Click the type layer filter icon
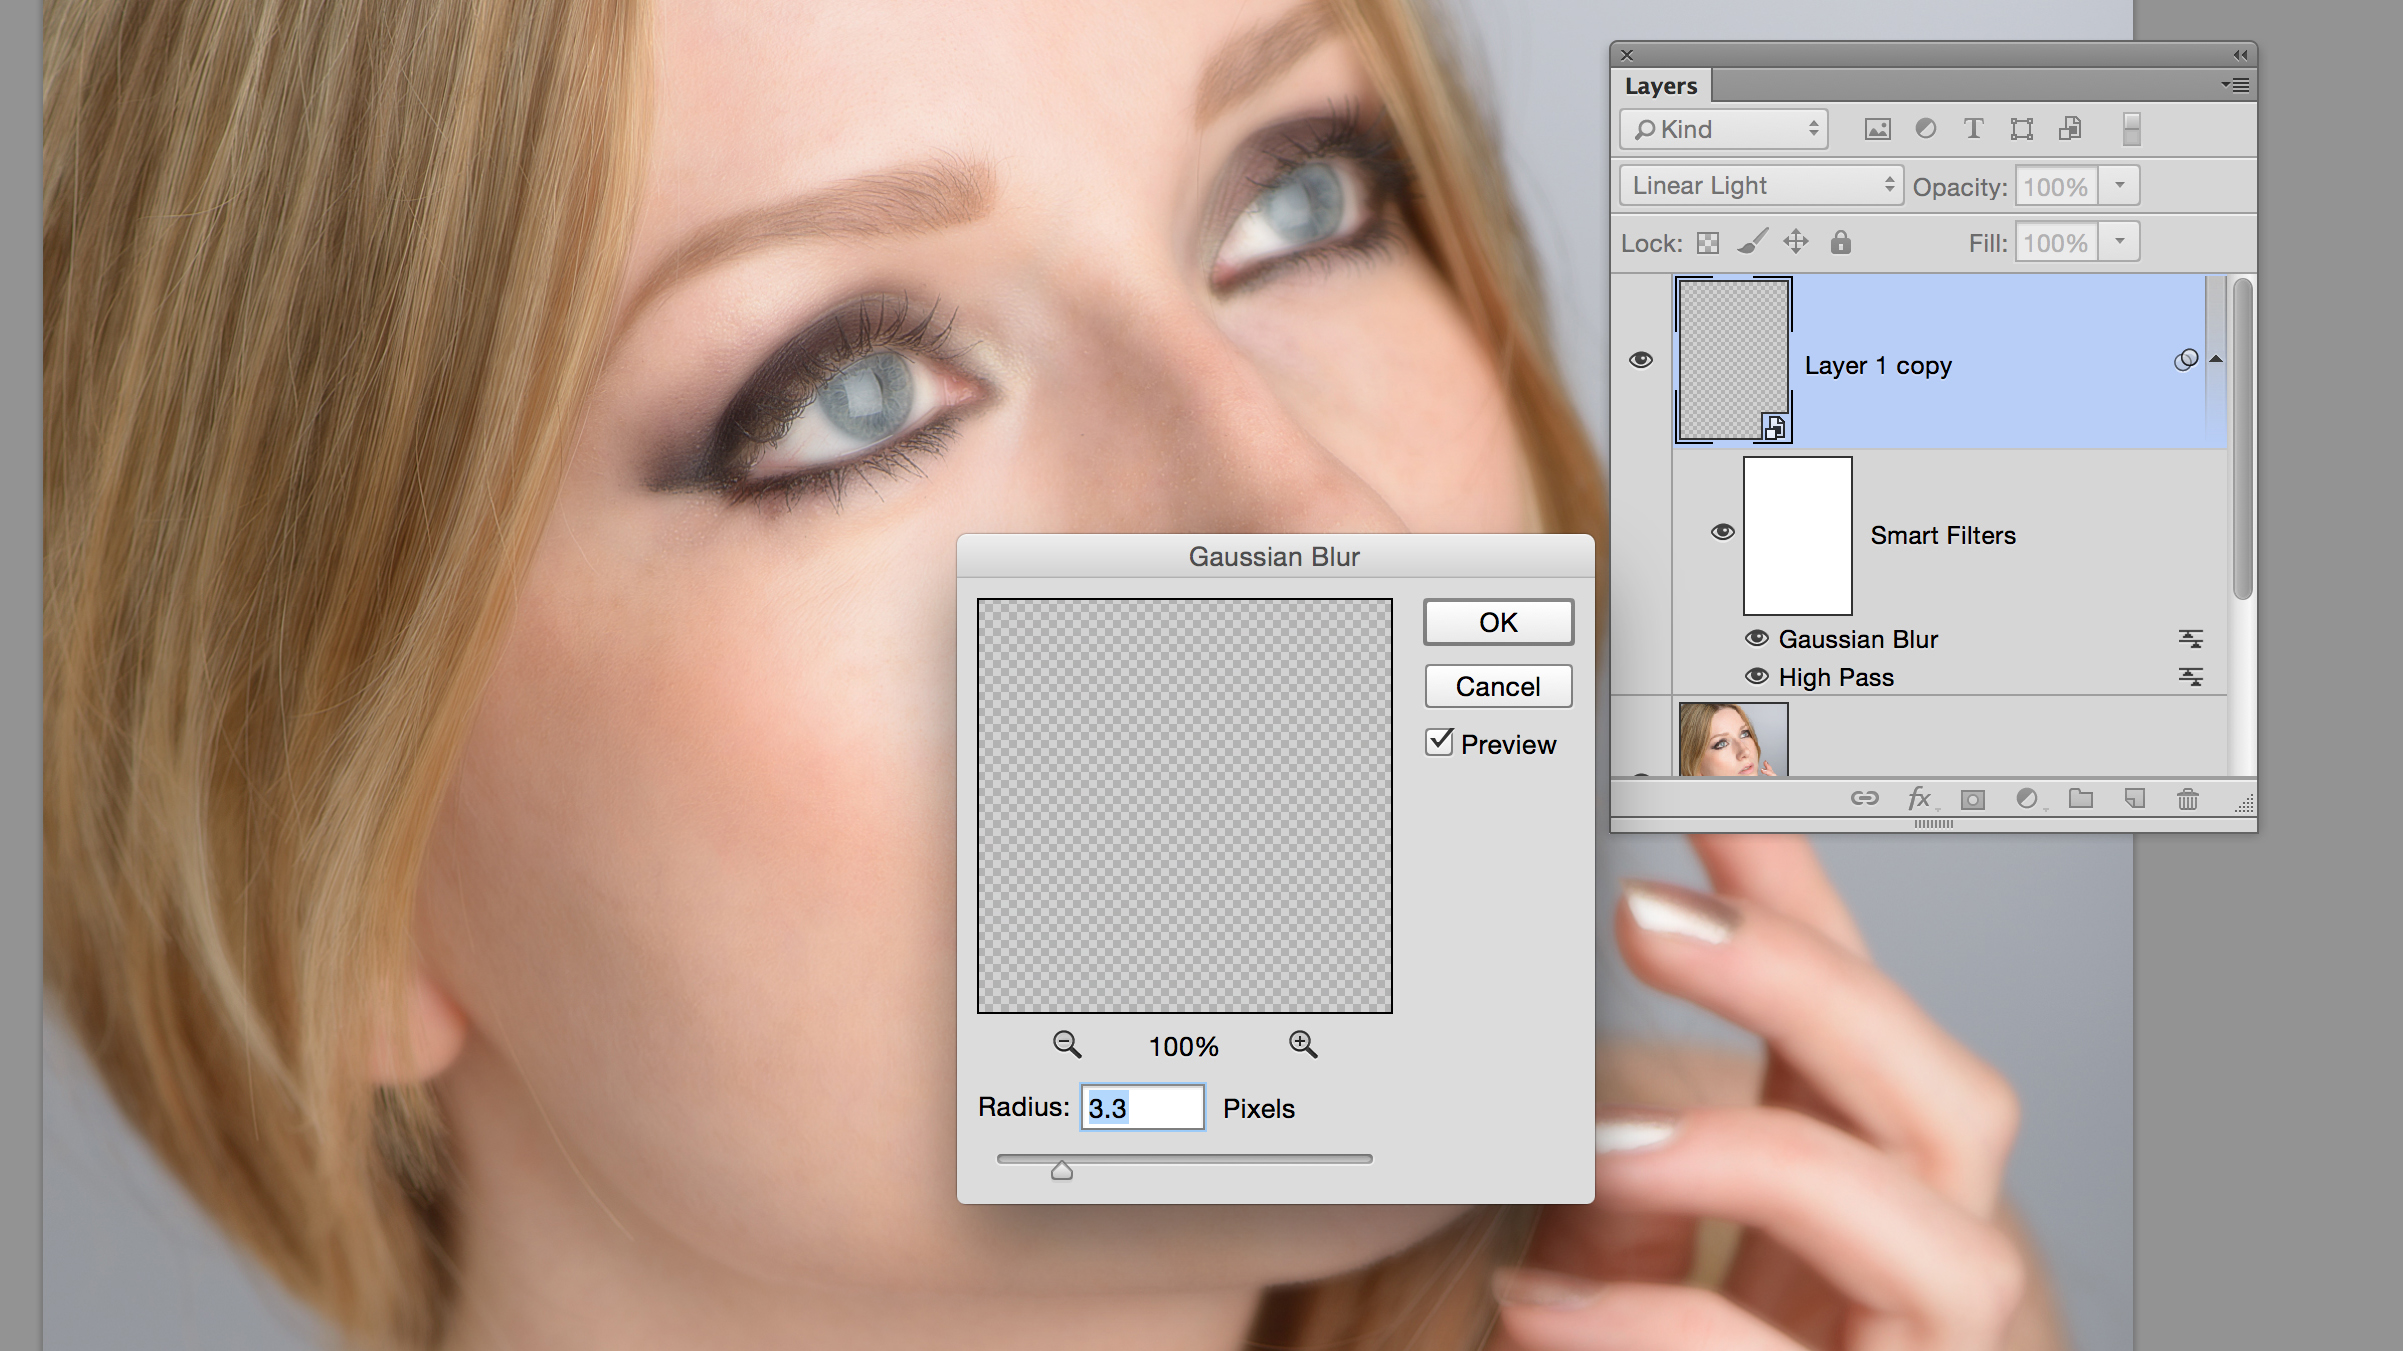Screen dimensions: 2403x1351 1973,129
